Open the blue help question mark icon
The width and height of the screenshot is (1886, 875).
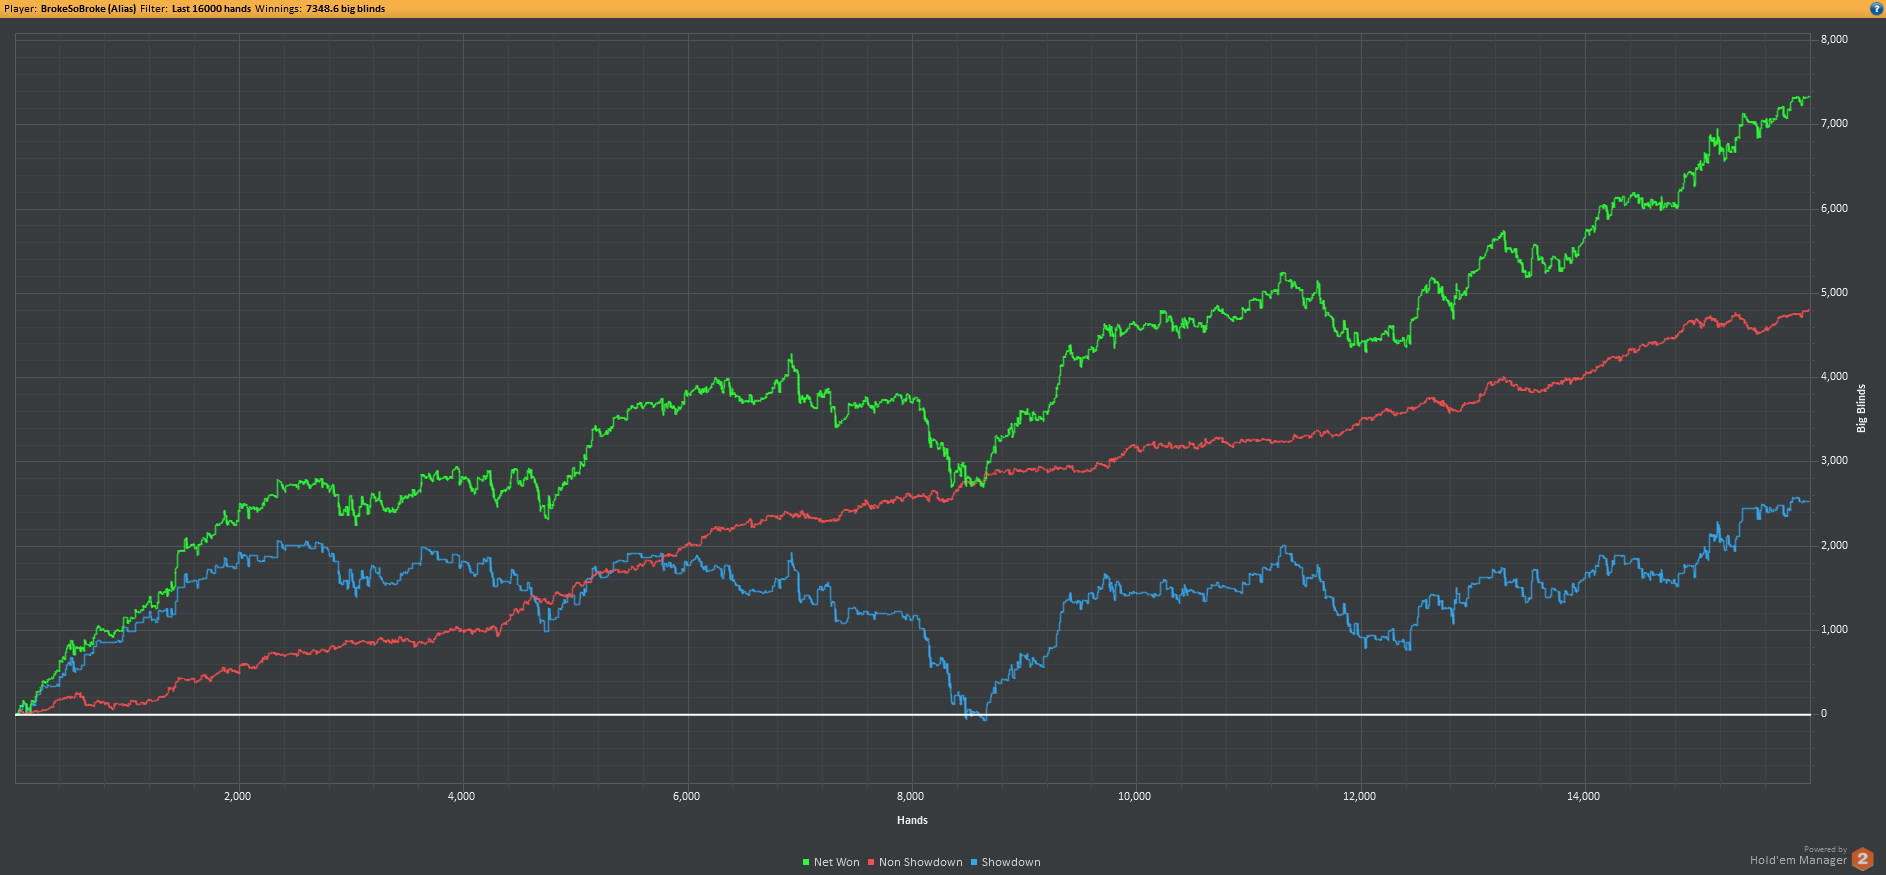point(1876,8)
